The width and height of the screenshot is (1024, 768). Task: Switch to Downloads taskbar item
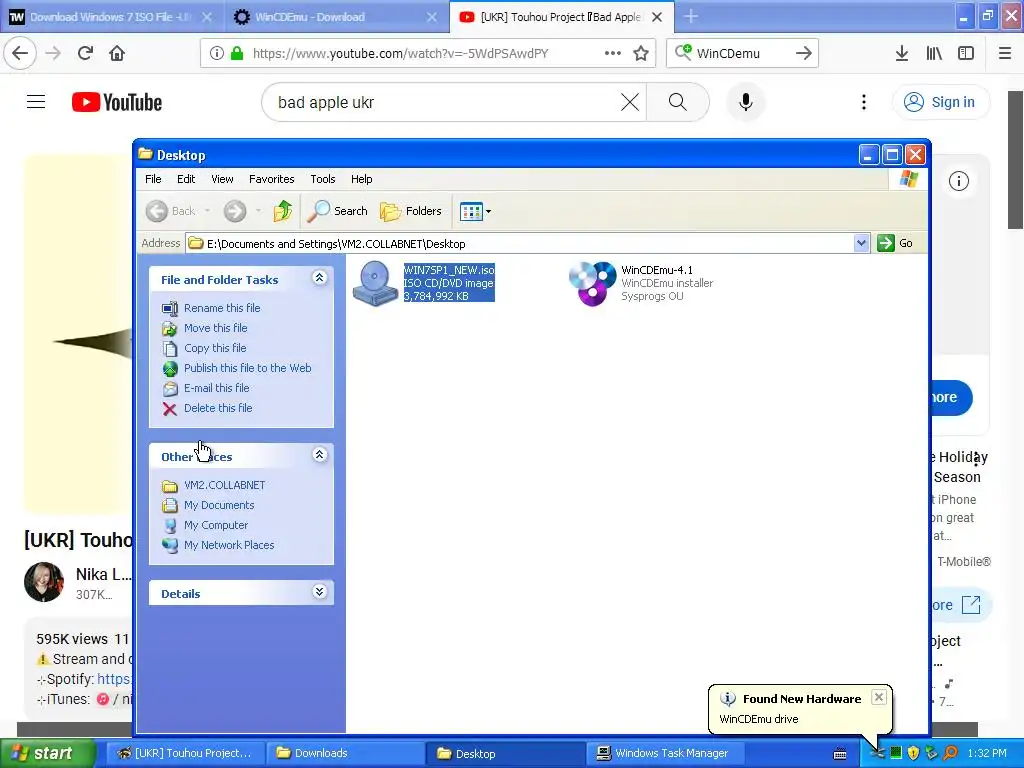coord(346,754)
